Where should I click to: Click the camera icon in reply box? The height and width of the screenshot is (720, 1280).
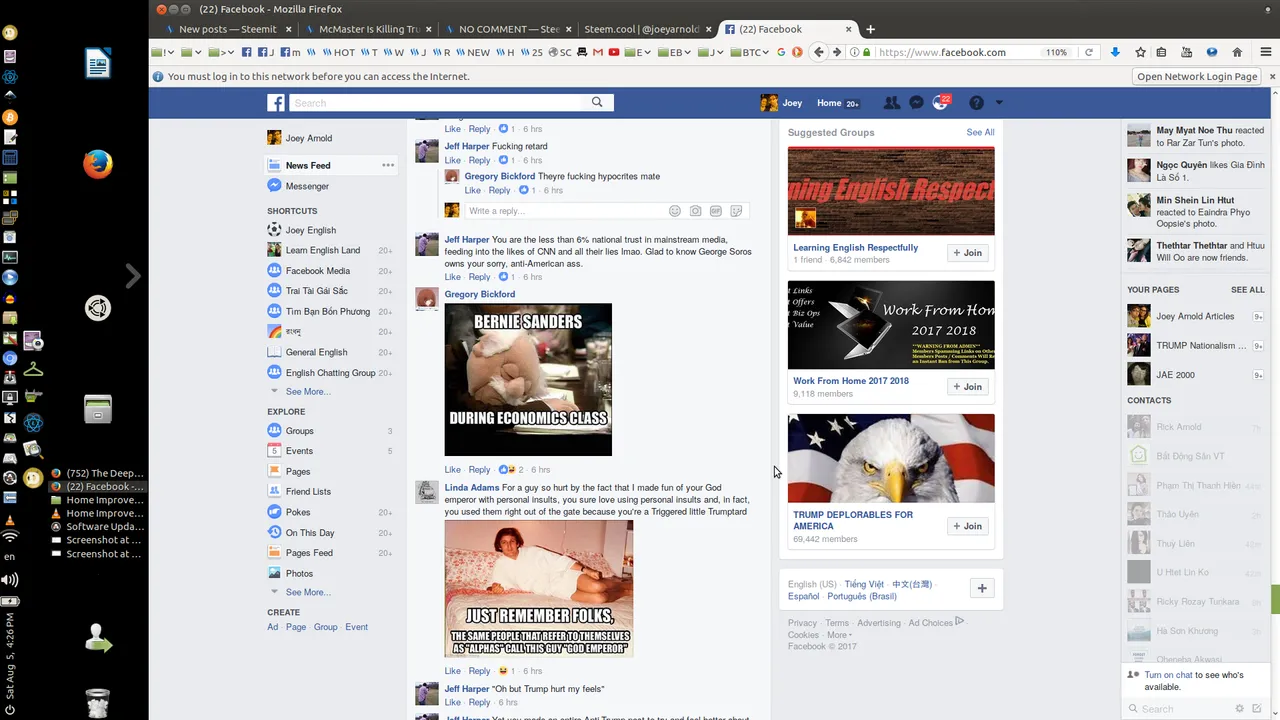tap(696, 211)
